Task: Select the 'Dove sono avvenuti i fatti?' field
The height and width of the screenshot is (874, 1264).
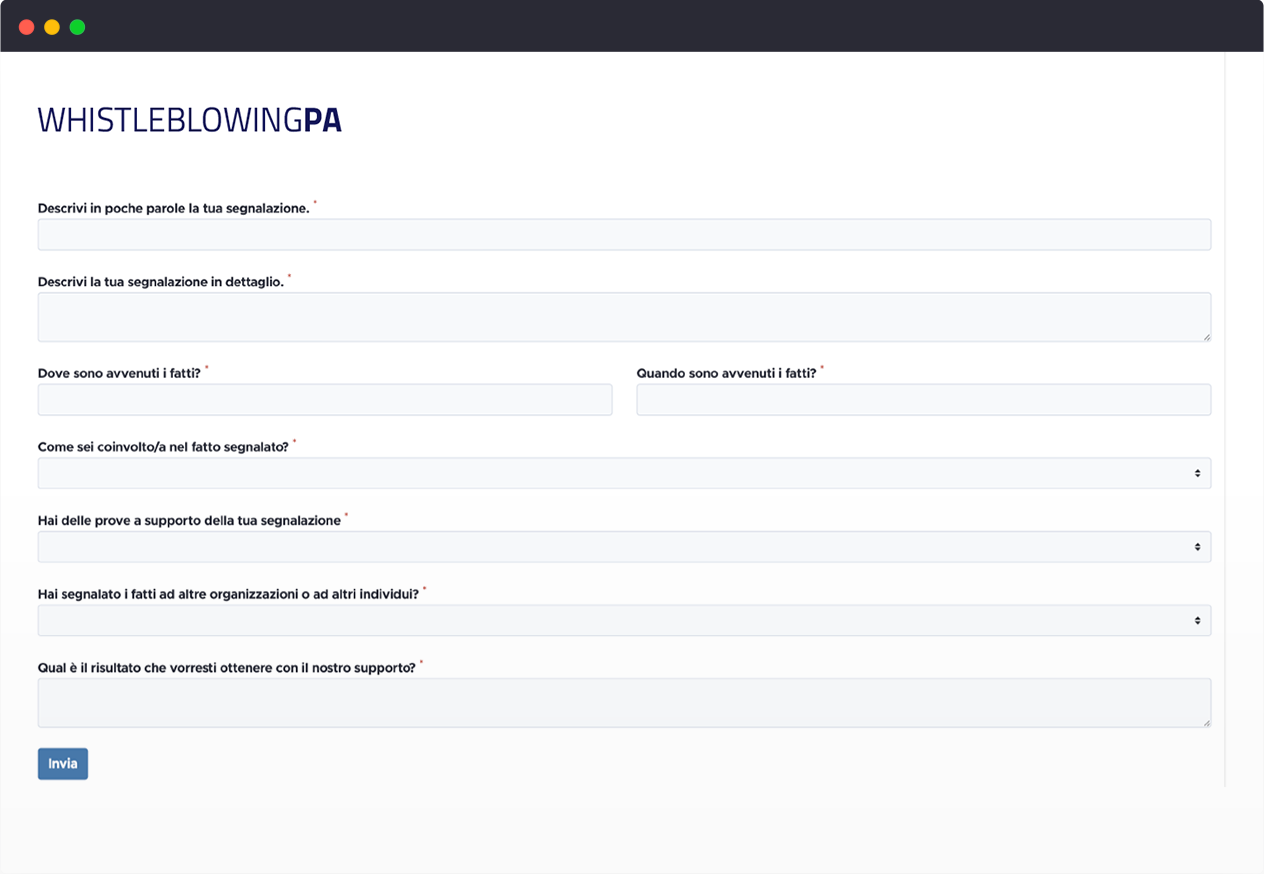Action: point(325,400)
